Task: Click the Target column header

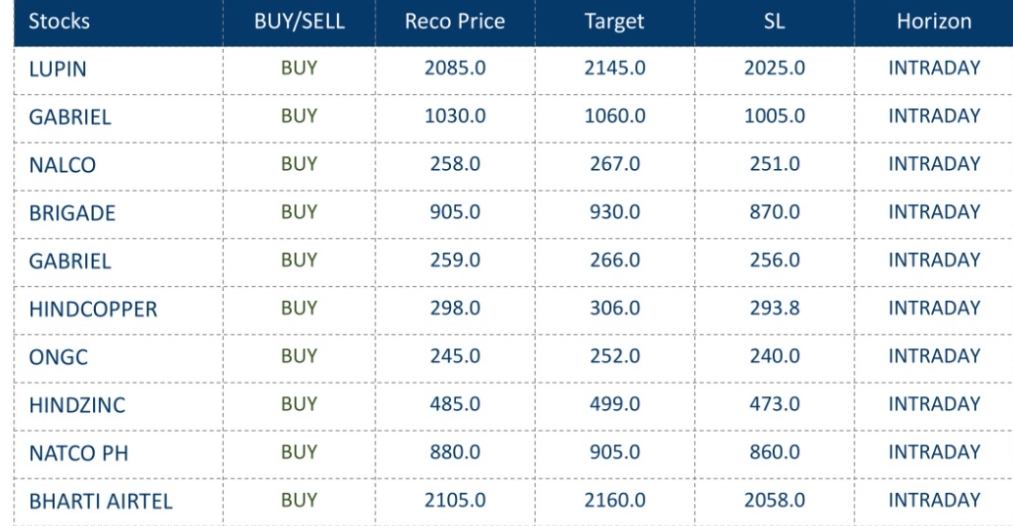Action: (x=614, y=22)
